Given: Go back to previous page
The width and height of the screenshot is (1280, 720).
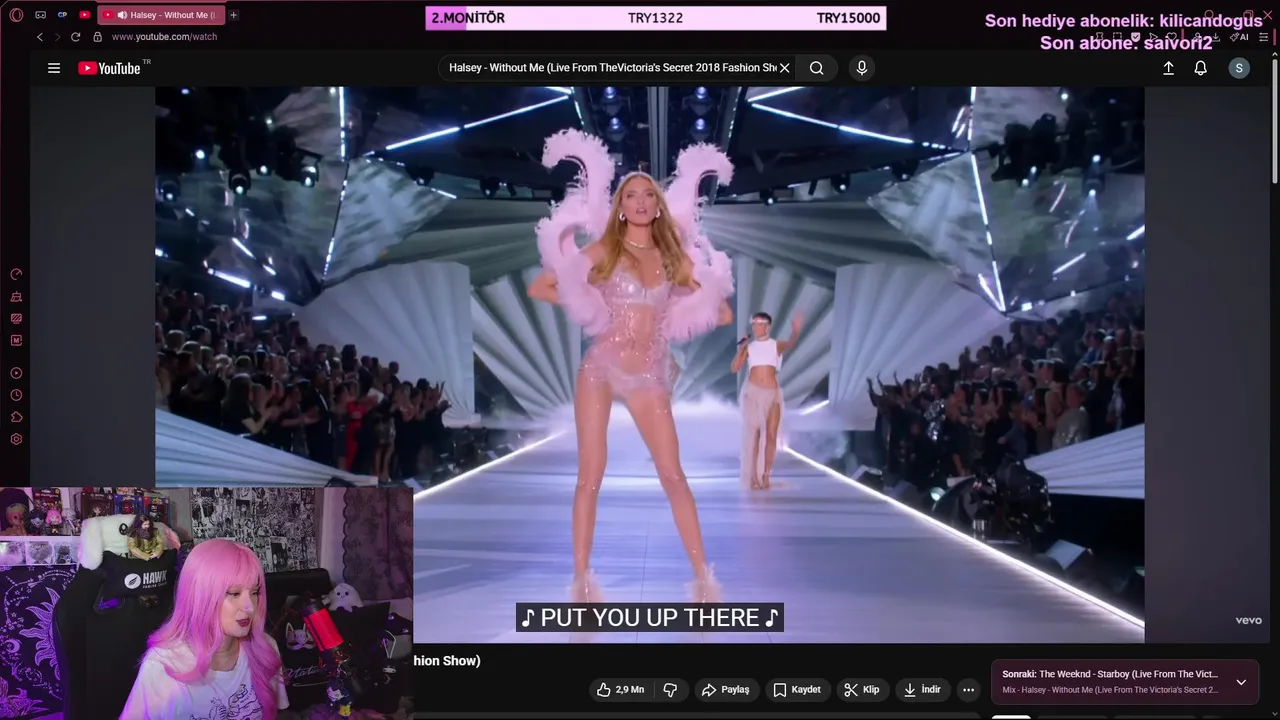Looking at the screenshot, I should [40, 36].
